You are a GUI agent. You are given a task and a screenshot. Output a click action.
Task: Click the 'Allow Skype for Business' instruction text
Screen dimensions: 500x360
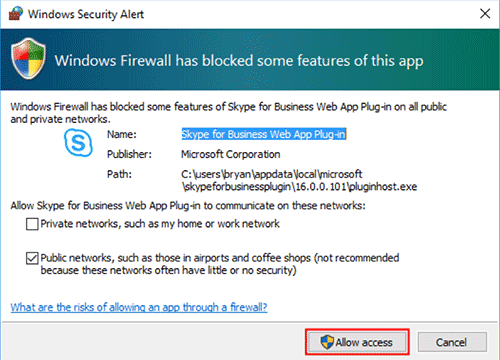coord(188,206)
